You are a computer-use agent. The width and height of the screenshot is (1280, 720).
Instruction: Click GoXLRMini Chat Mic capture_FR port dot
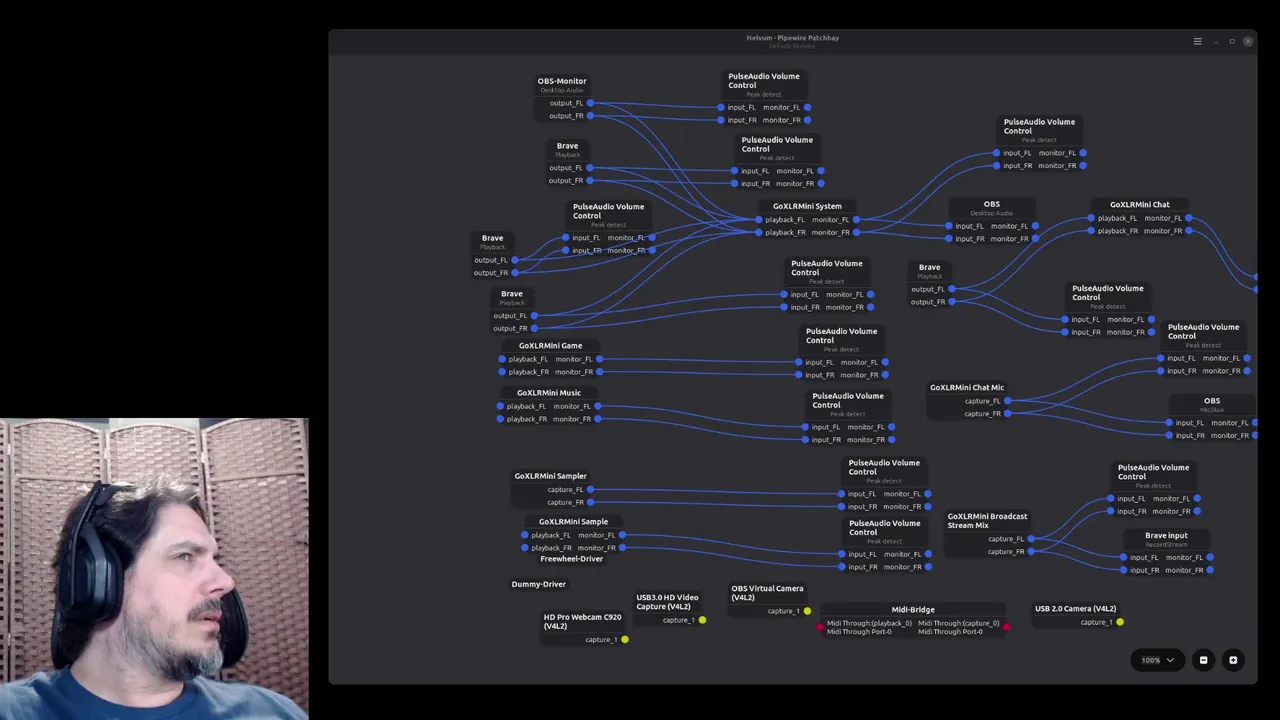(x=1007, y=413)
